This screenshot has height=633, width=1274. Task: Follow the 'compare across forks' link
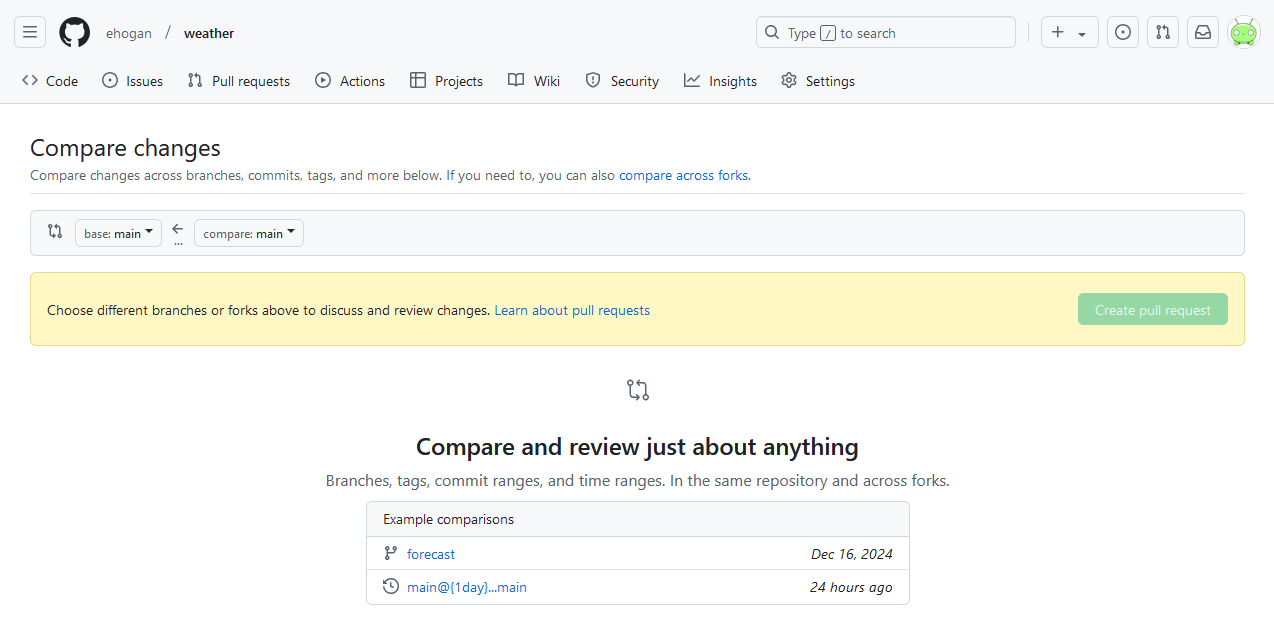(683, 175)
